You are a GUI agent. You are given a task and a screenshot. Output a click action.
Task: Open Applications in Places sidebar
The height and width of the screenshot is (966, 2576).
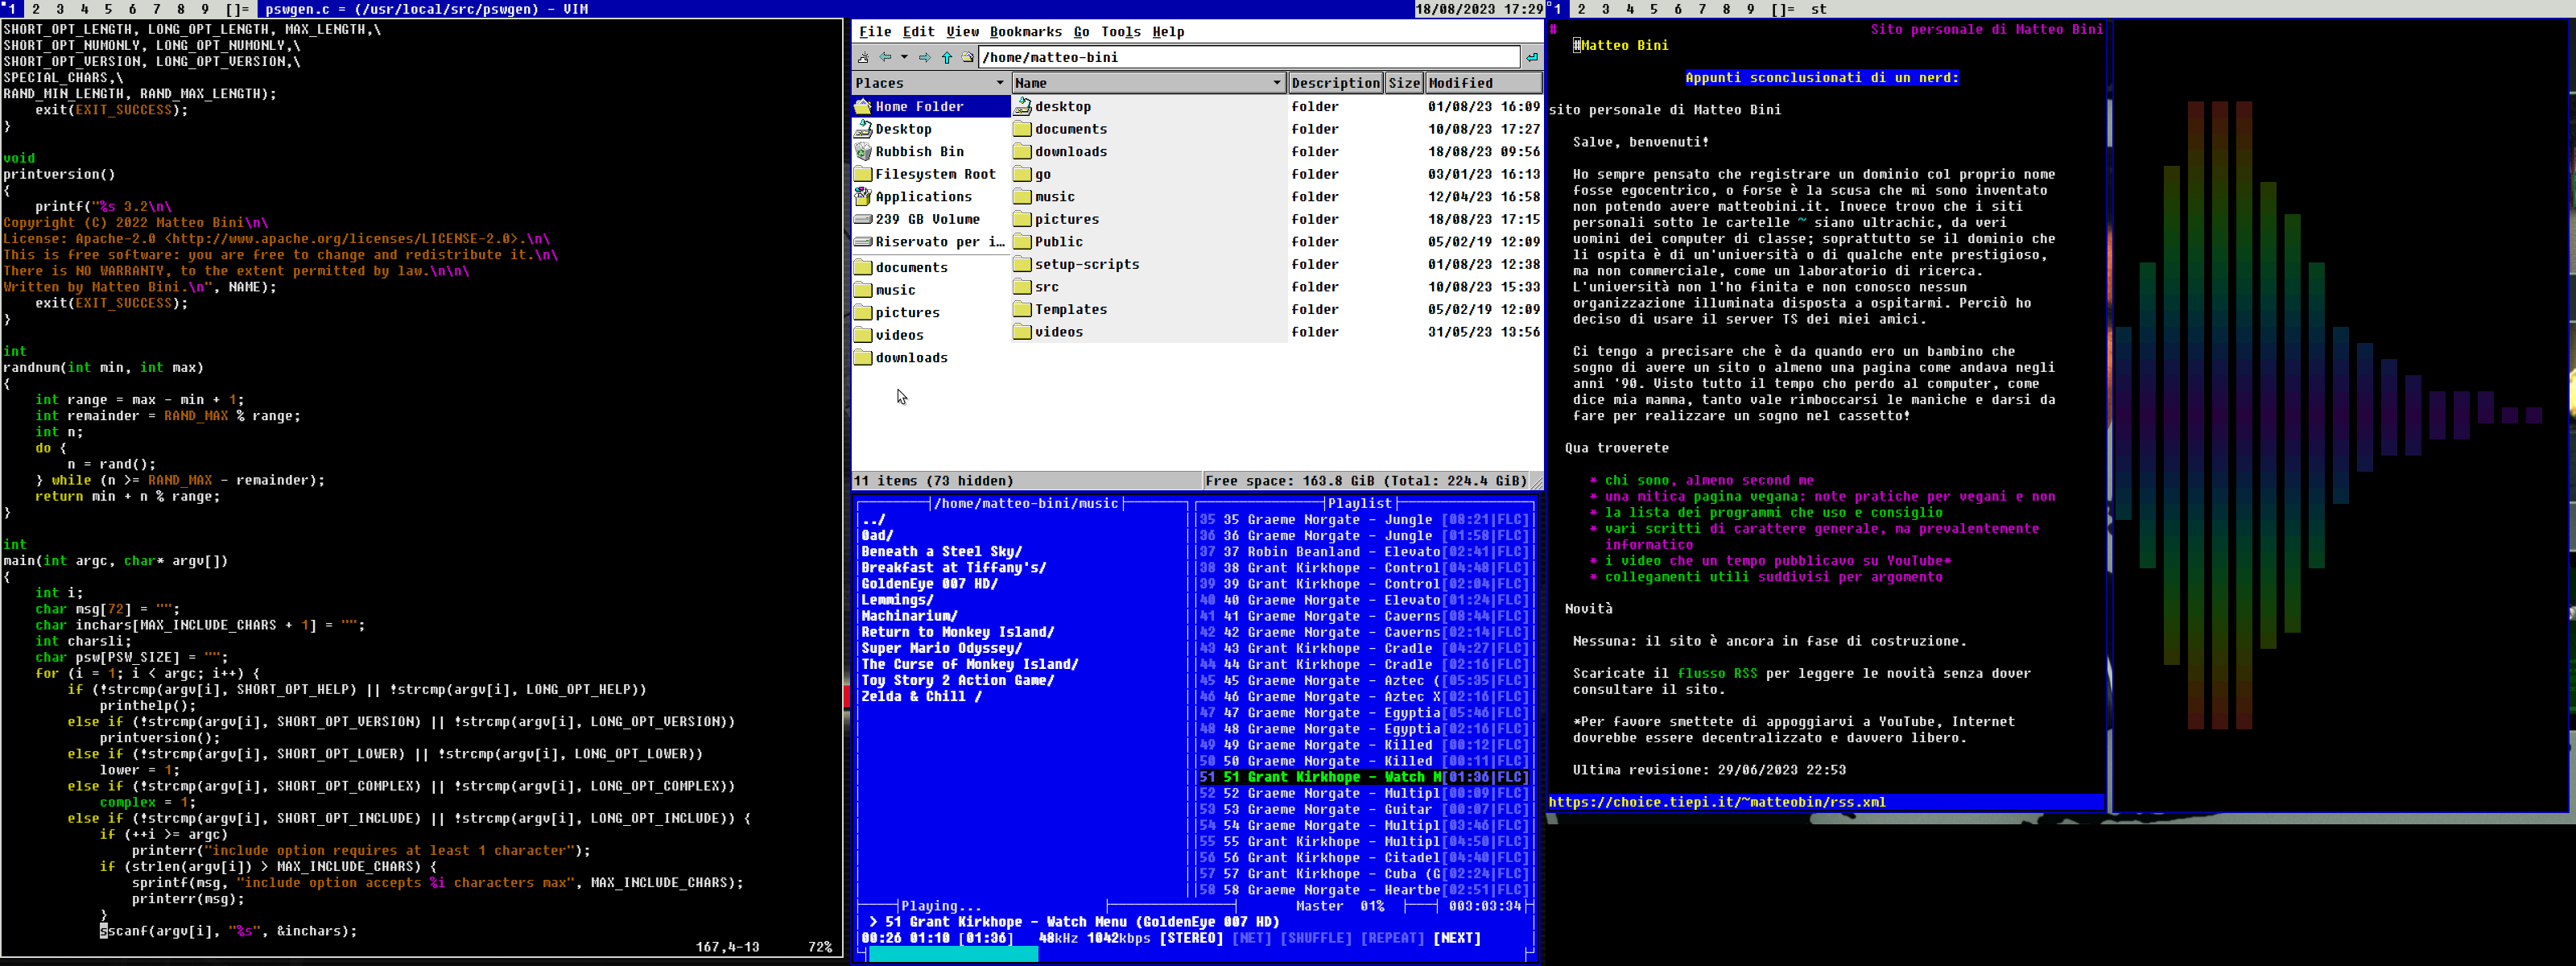point(922,197)
